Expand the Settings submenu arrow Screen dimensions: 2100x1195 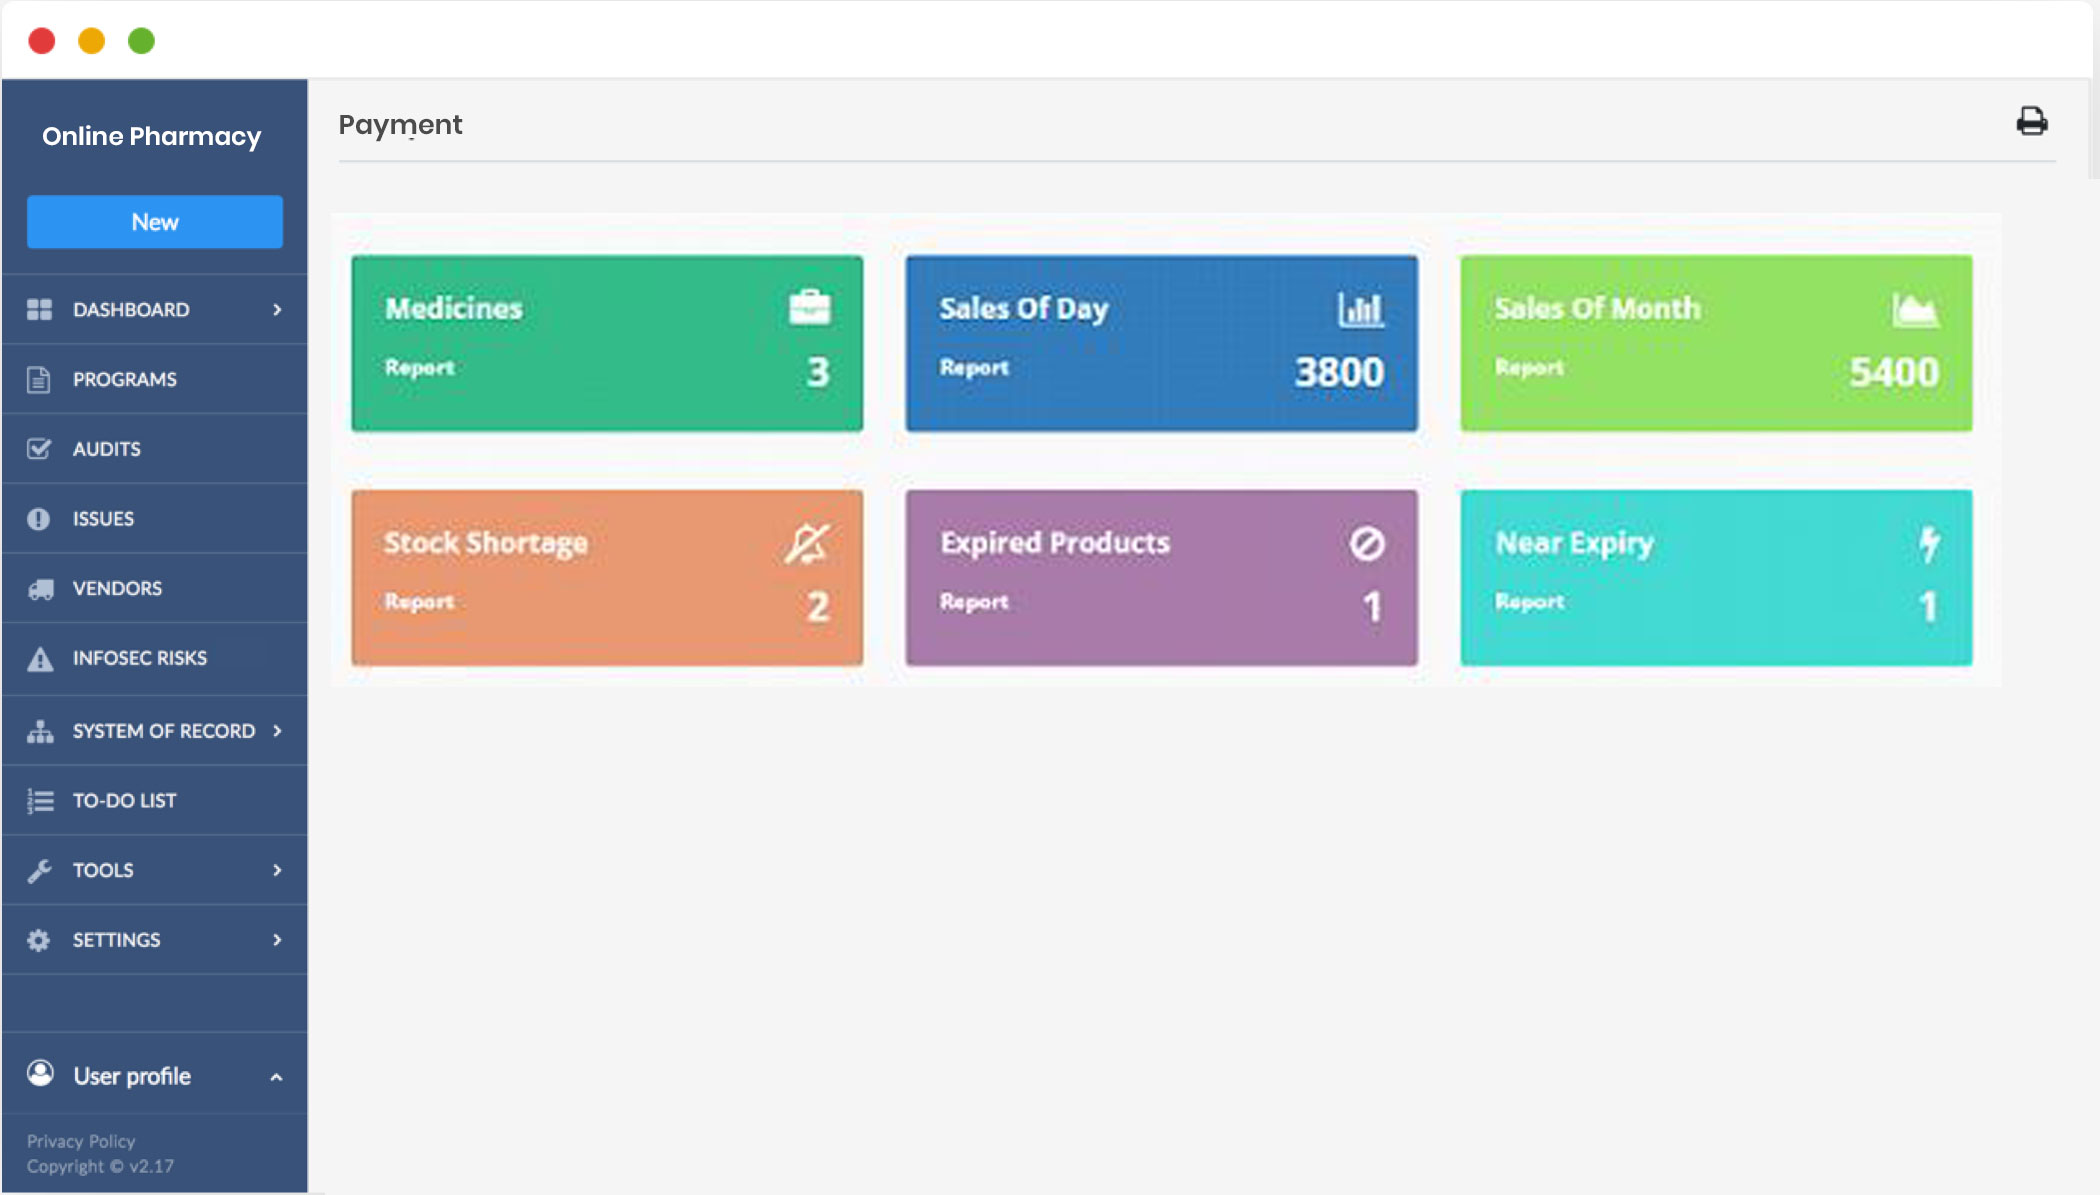[x=277, y=940]
